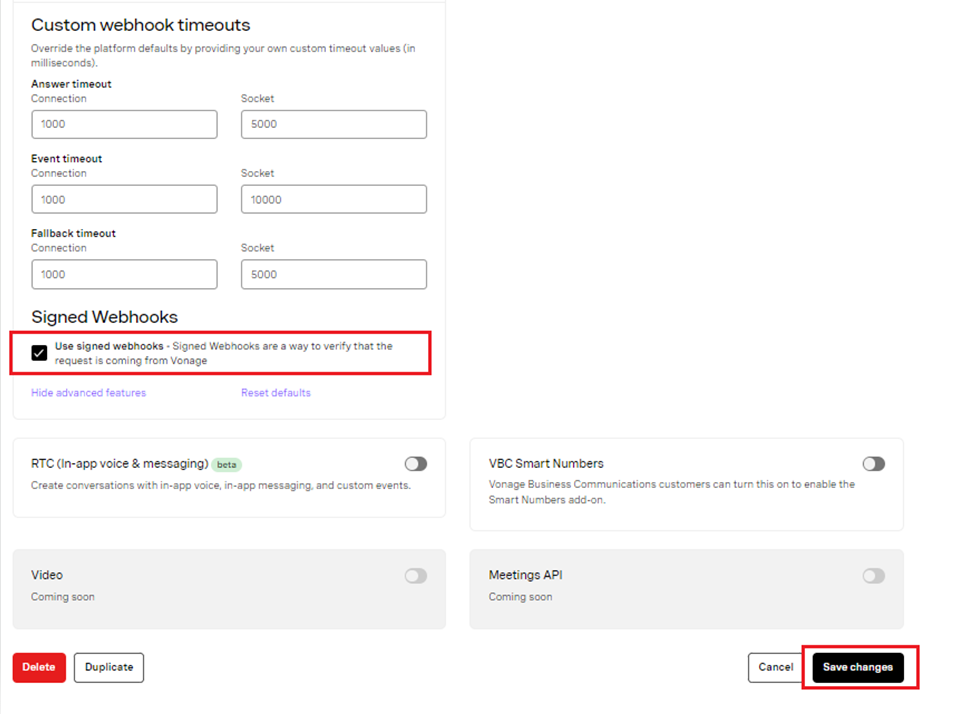Image resolution: width=968 pixels, height=714 pixels.
Task: Click Coming soon text under Meetings API
Action: 520,597
